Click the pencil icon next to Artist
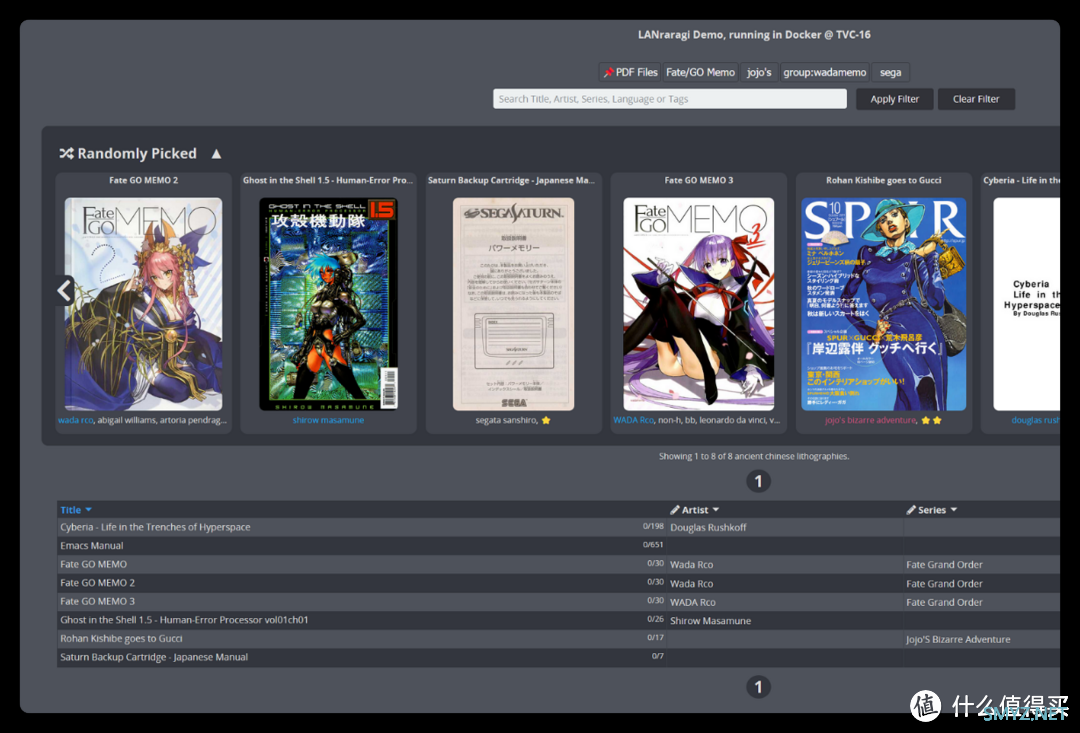Screen dimensions: 1080x733 coord(675,510)
